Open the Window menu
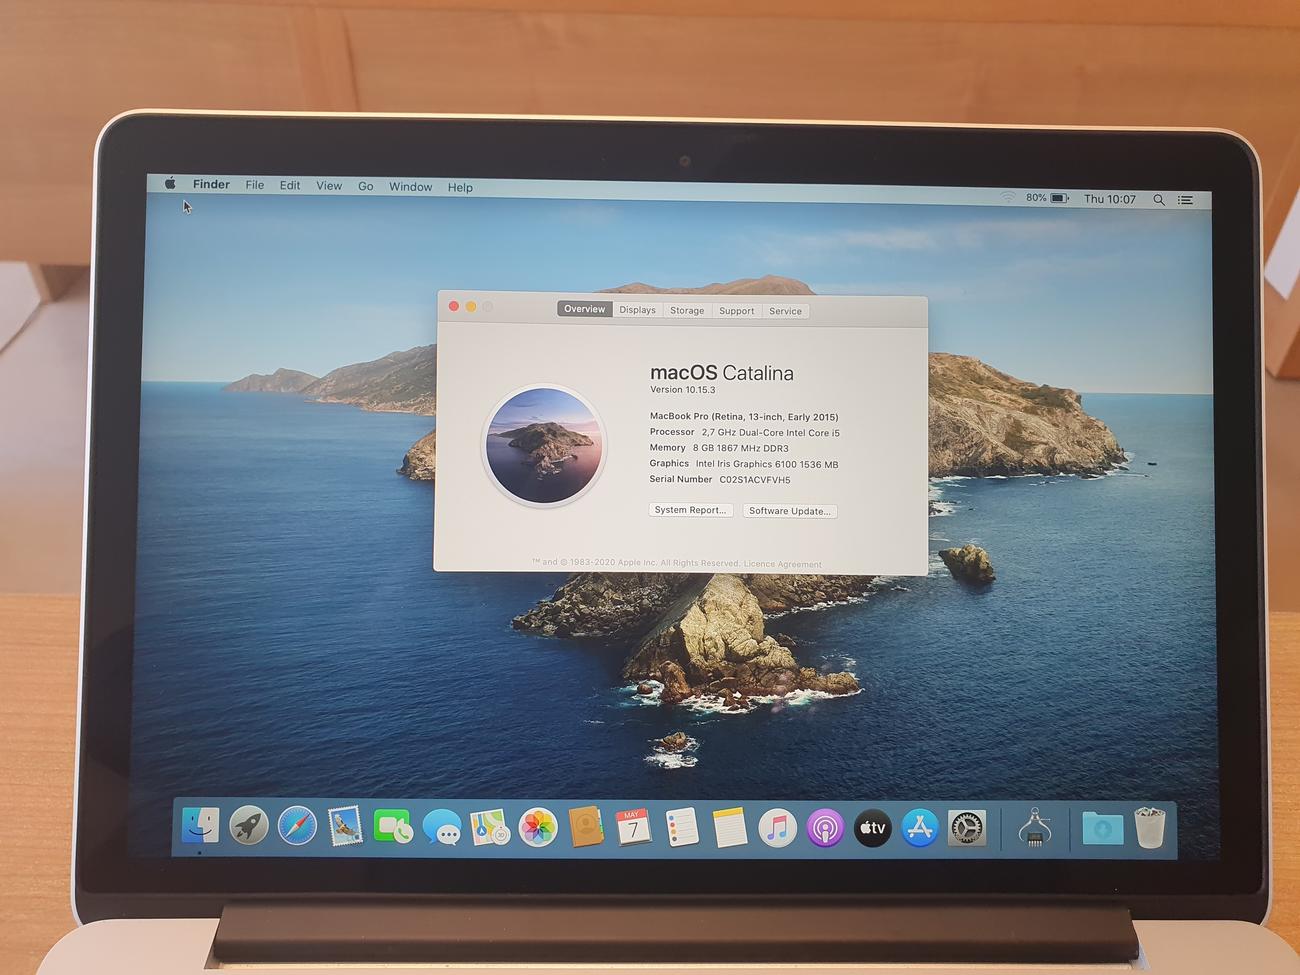 [410, 187]
